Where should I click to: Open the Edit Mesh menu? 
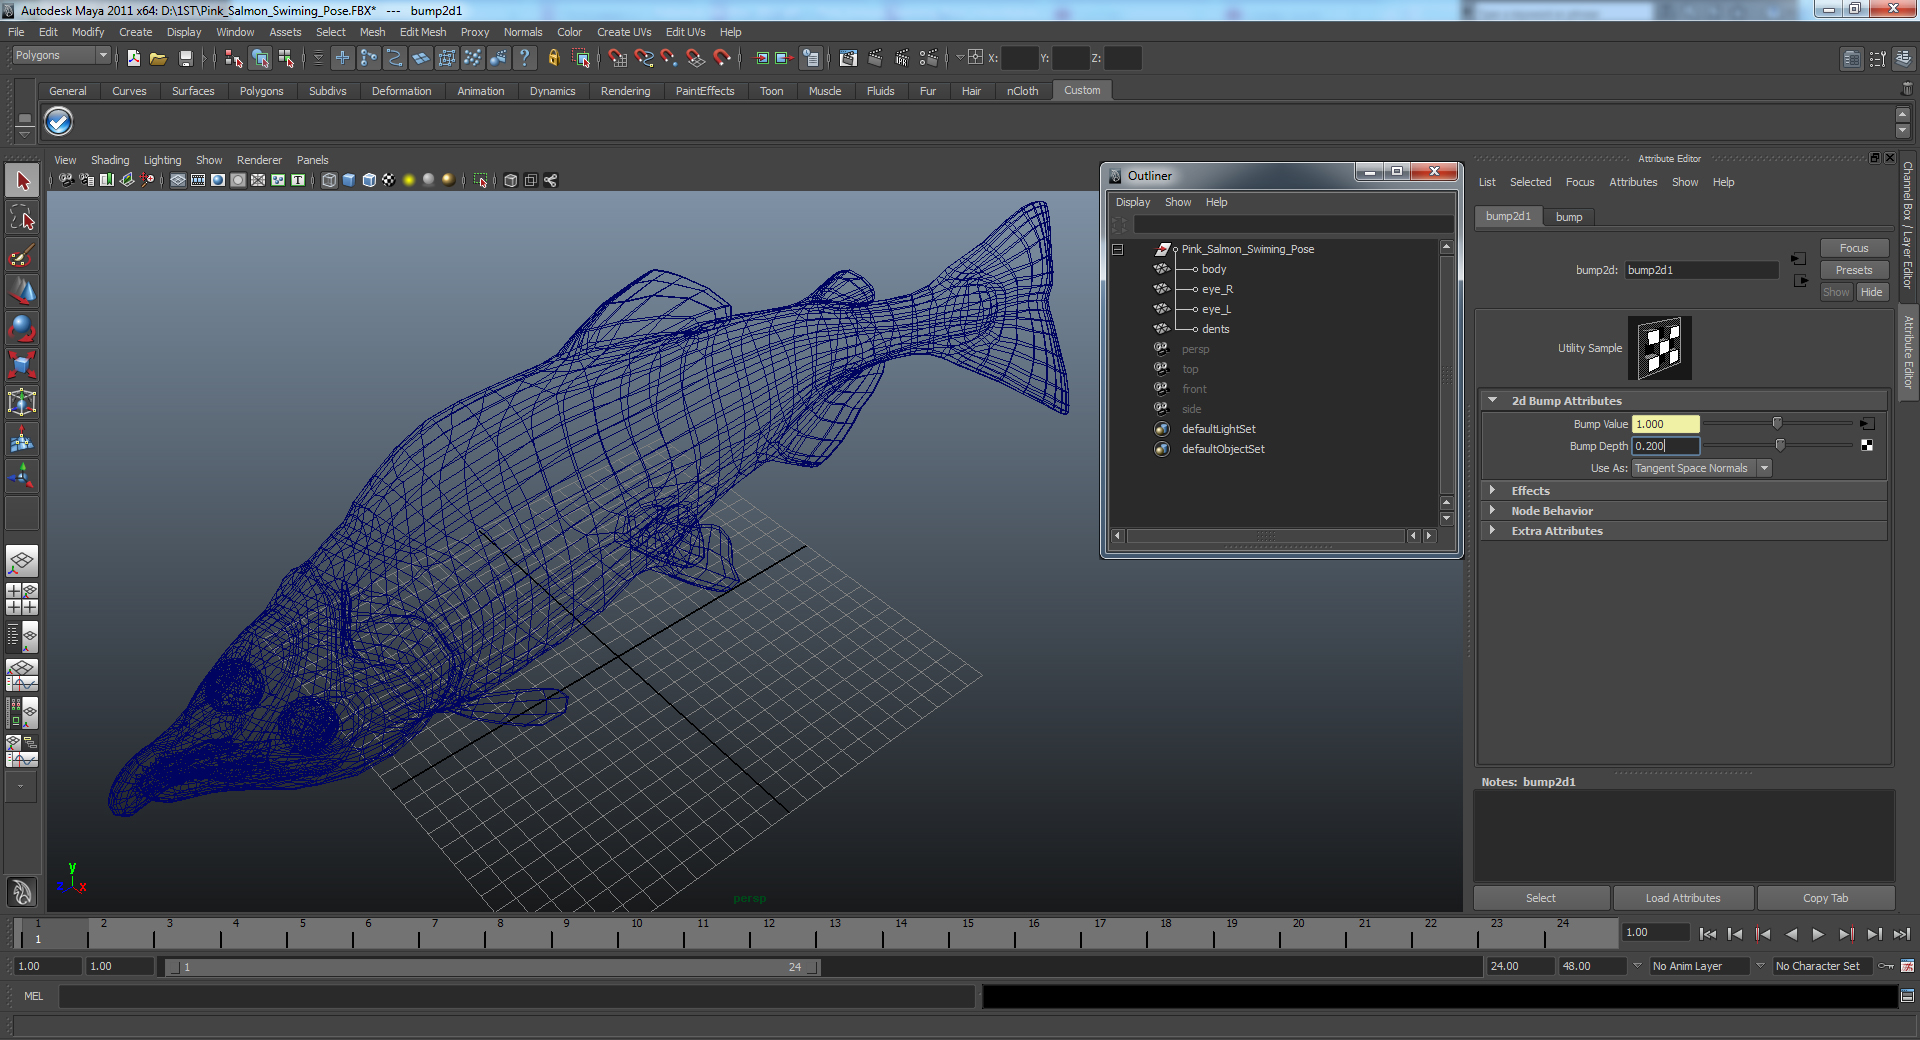pos(423,32)
